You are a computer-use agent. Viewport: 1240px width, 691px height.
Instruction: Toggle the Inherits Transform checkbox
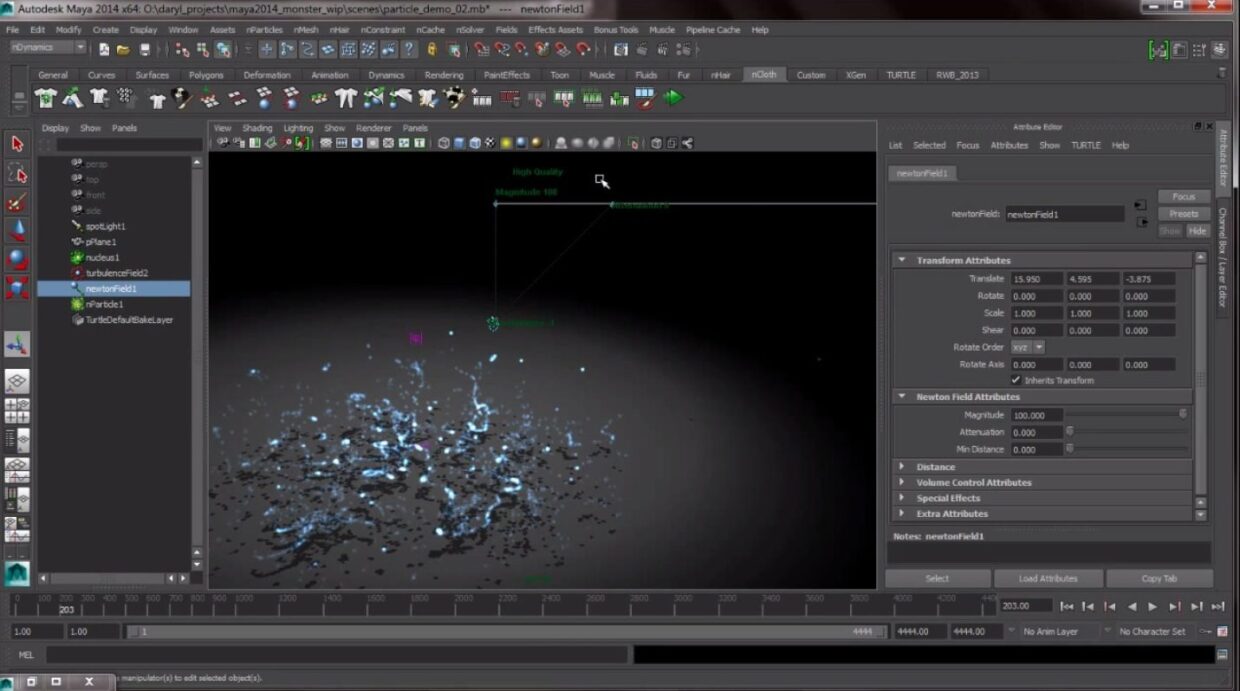point(1016,380)
